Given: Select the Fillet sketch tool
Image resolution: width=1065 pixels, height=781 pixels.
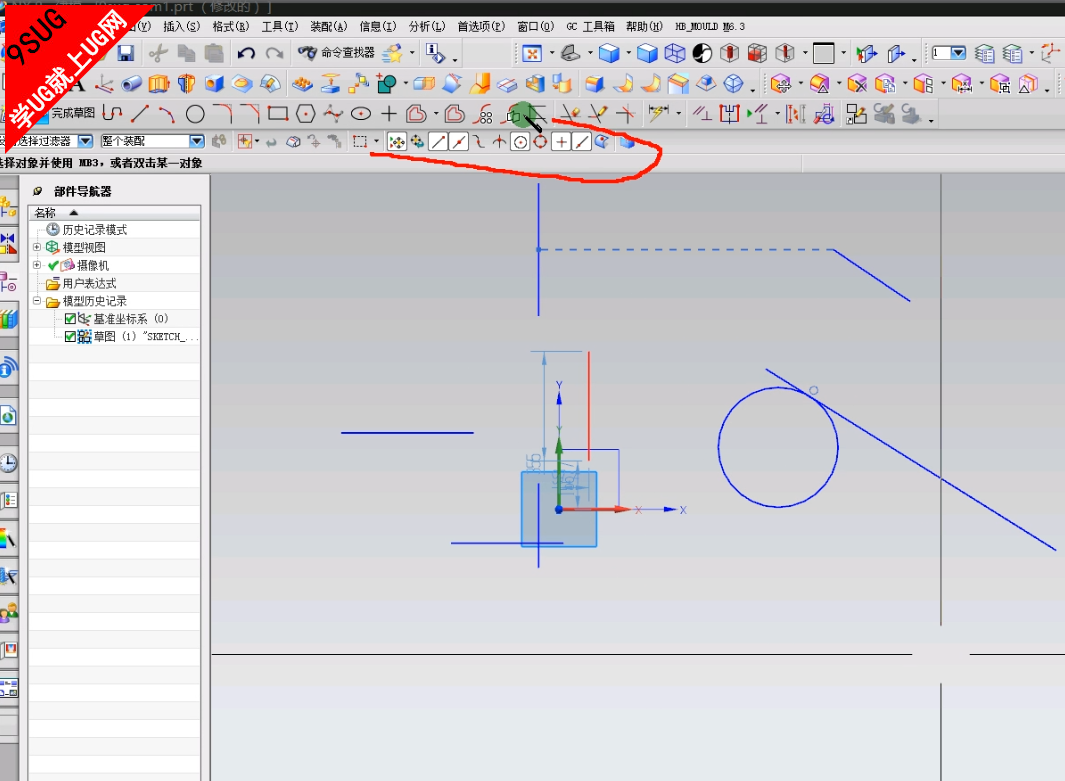Looking at the screenshot, I should coord(223,113).
